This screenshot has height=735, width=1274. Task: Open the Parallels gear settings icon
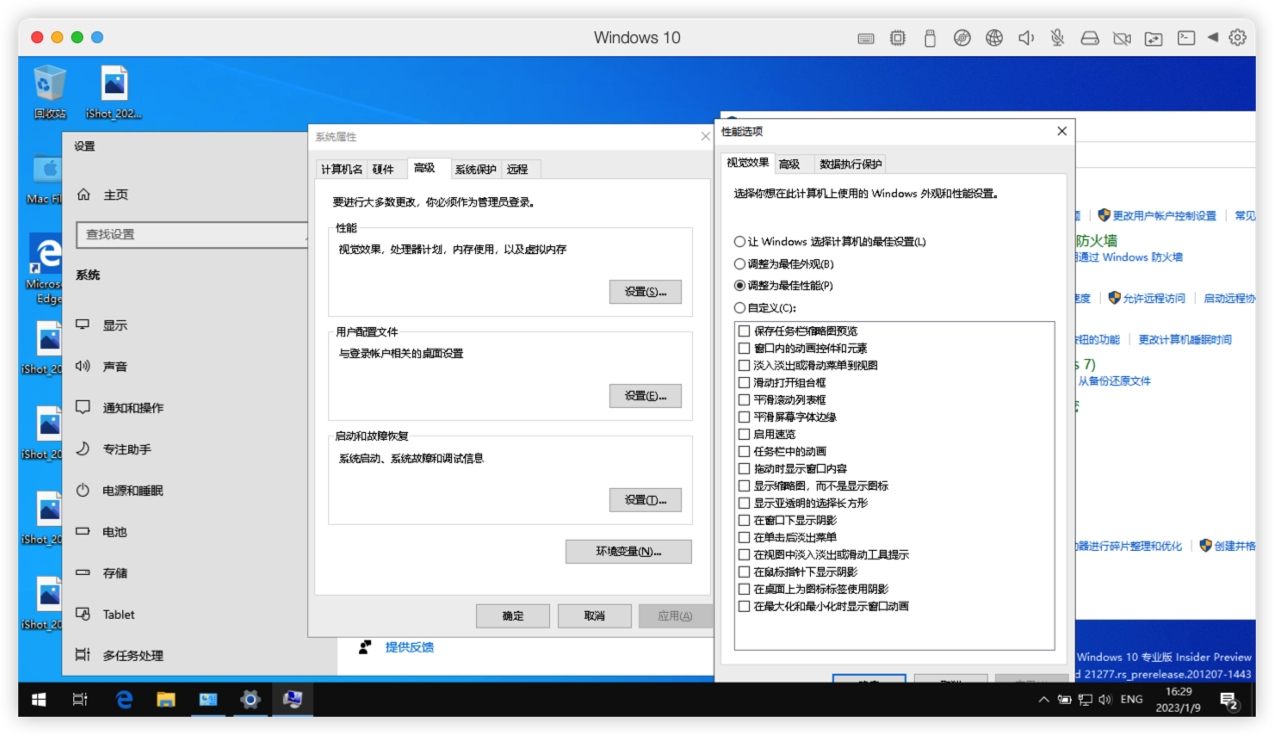coord(1238,38)
